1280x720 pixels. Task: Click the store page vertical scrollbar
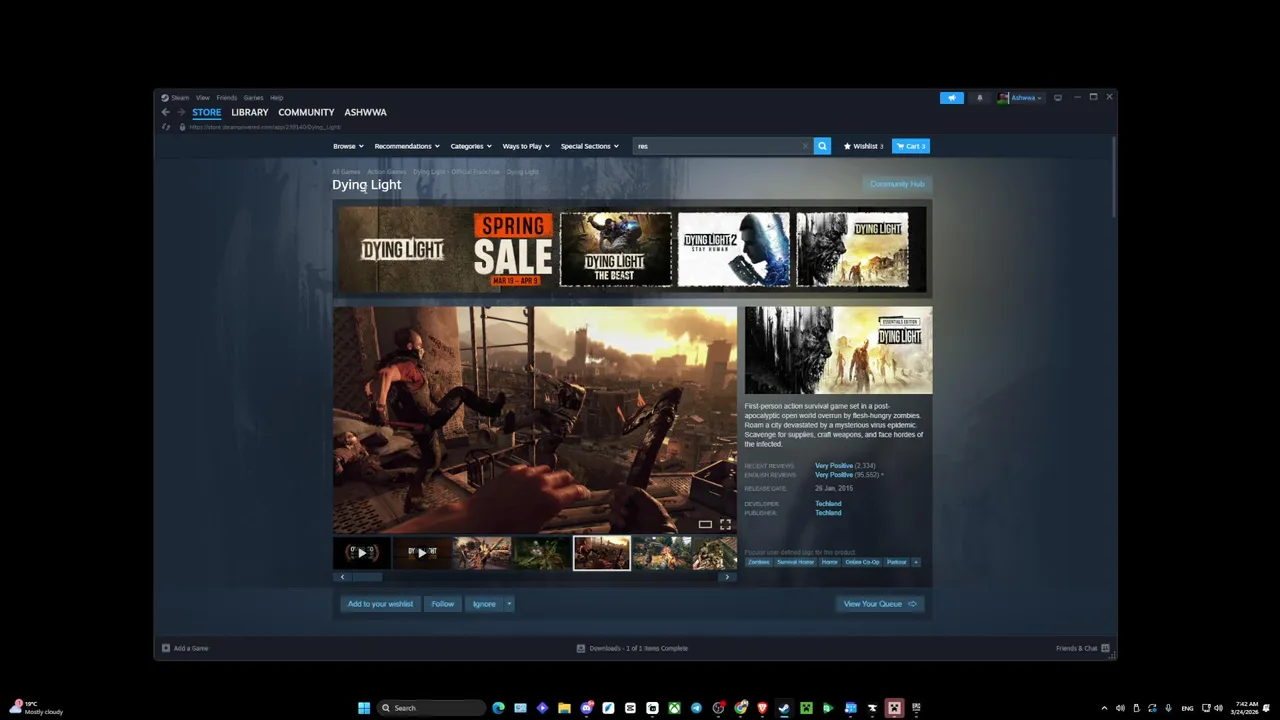[1114, 175]
